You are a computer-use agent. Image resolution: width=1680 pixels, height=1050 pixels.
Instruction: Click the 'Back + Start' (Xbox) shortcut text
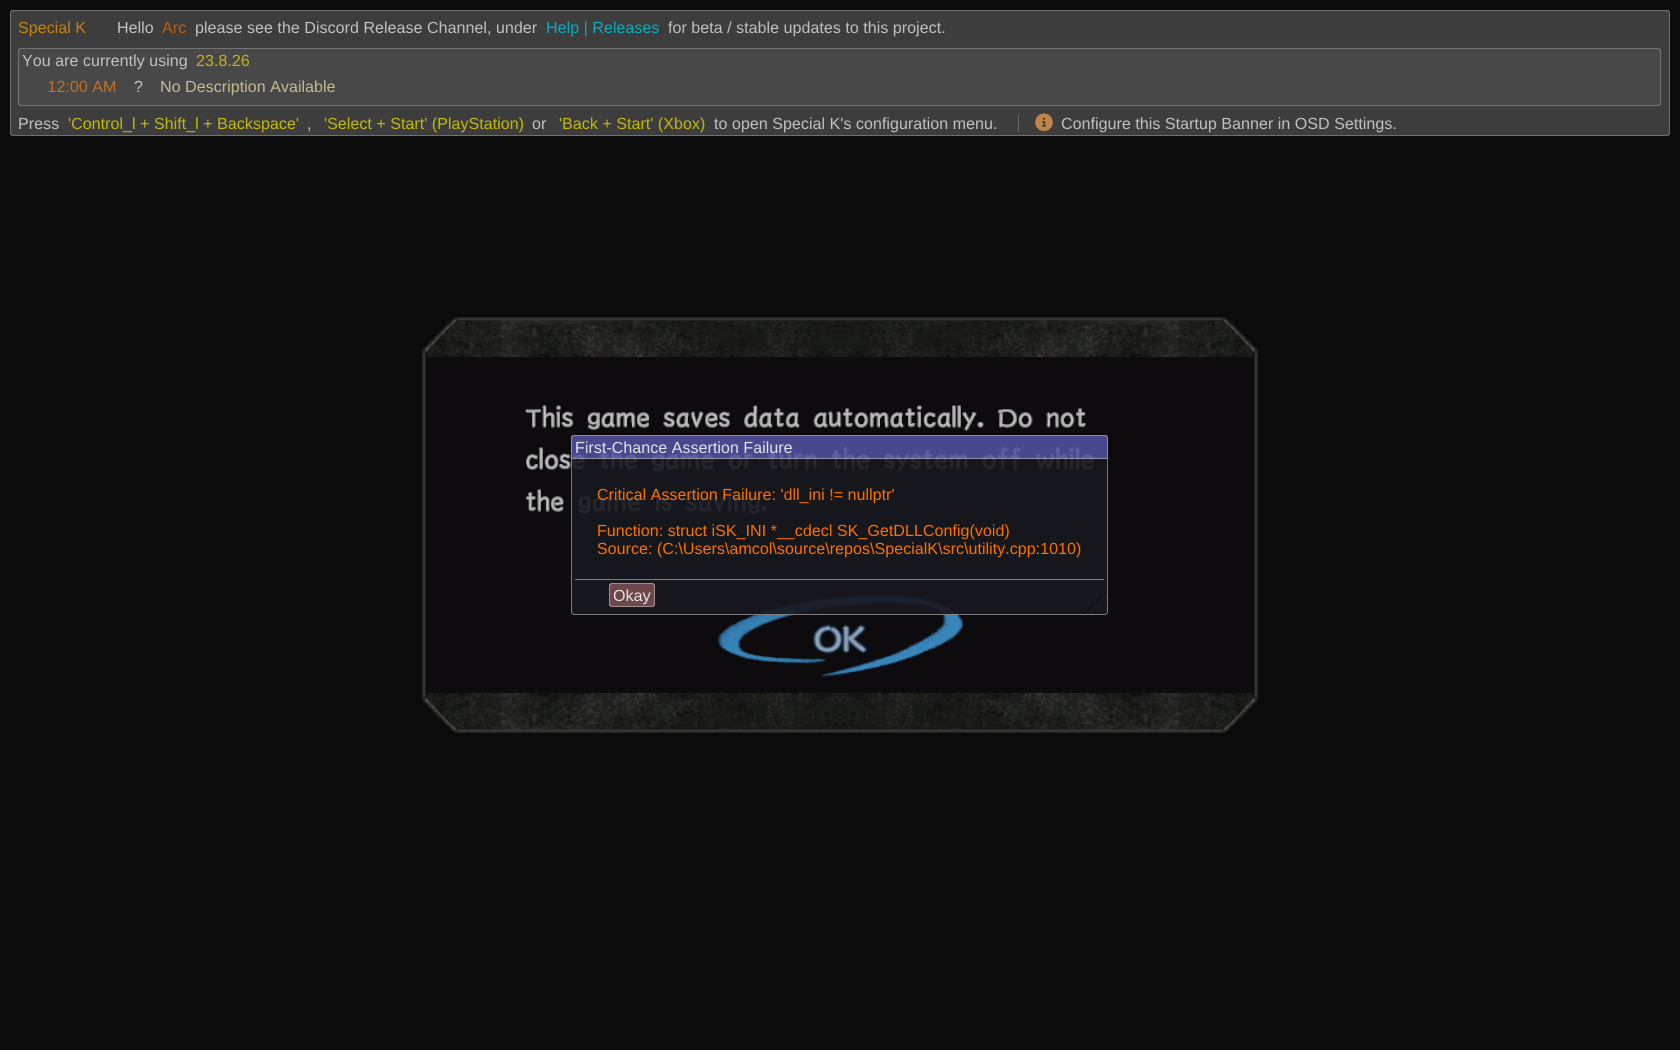631,123
